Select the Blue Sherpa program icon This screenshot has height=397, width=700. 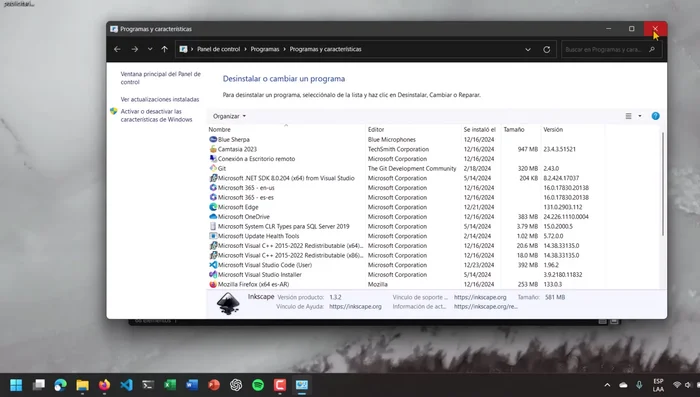(x=213, y=139)
